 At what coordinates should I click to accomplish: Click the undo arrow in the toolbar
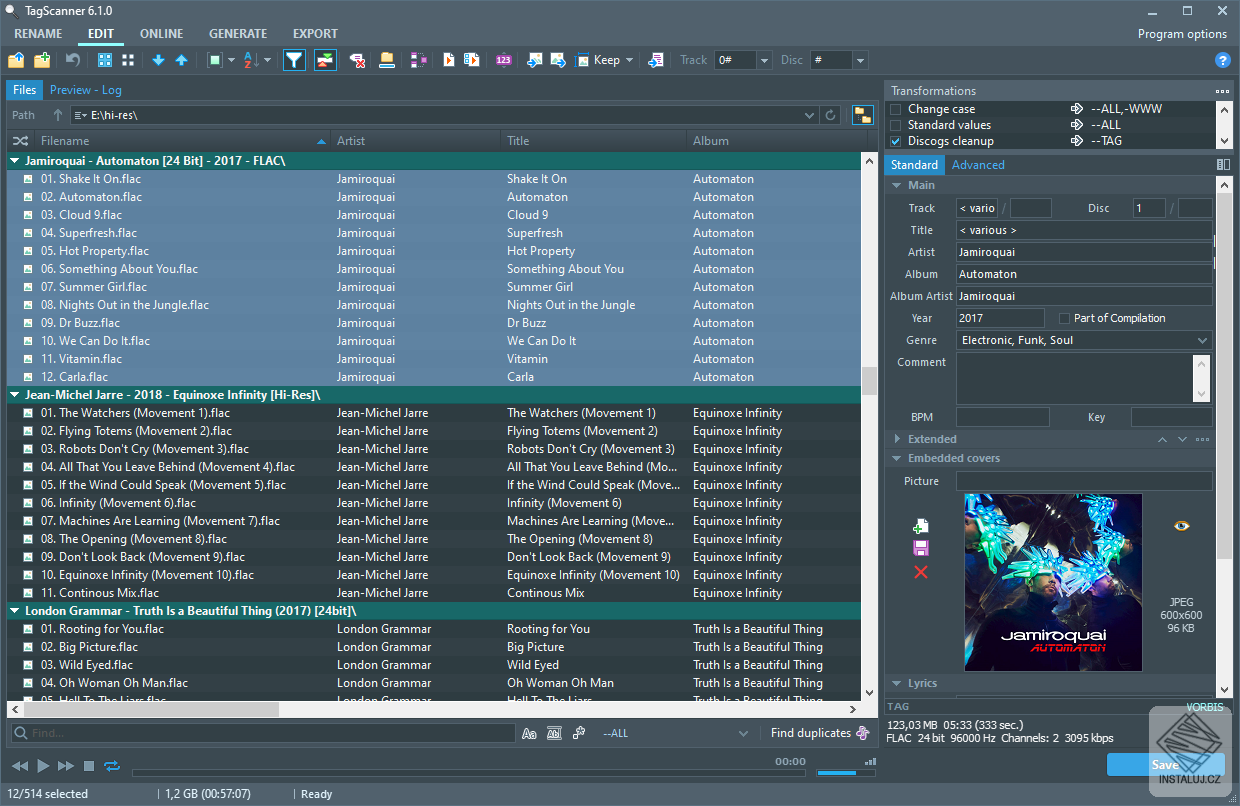tap(73, 60)
